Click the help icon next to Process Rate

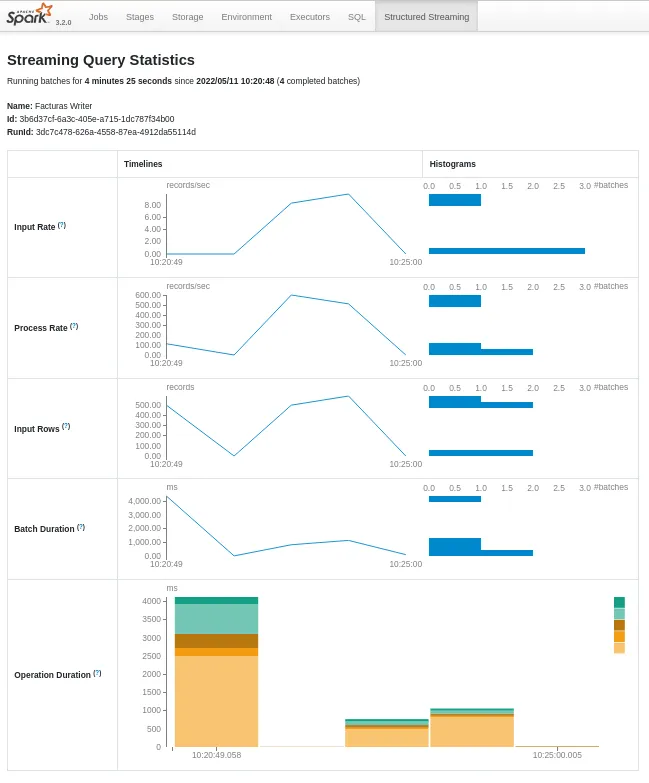coord(74,326)
